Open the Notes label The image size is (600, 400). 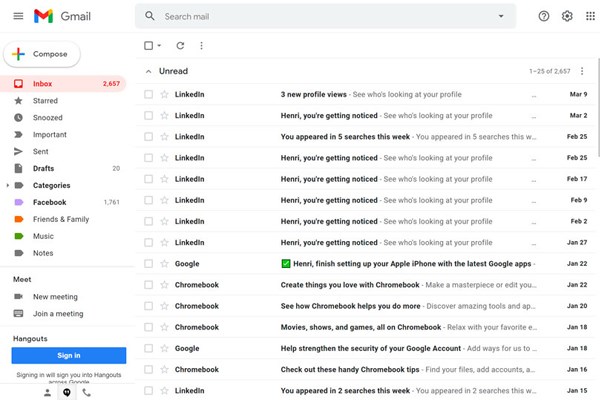tap(63, 253)
